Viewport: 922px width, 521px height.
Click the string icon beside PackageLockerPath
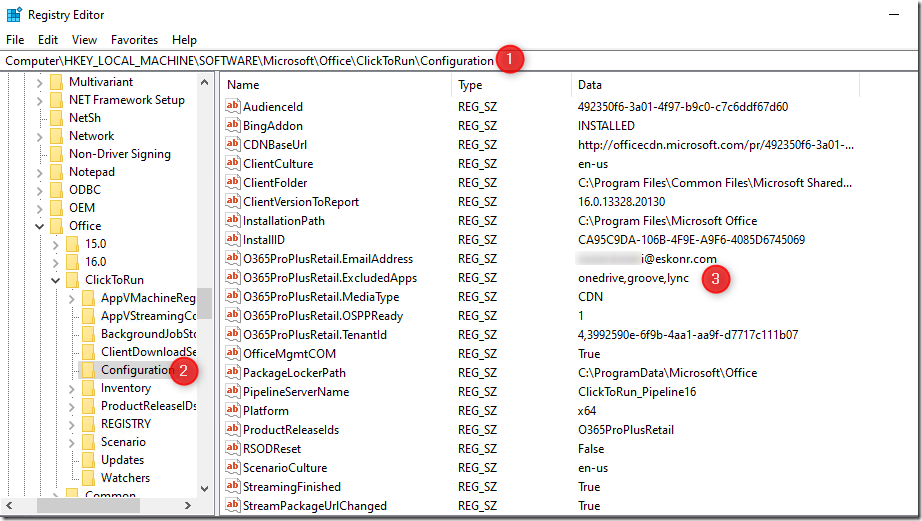pos(233,372)
